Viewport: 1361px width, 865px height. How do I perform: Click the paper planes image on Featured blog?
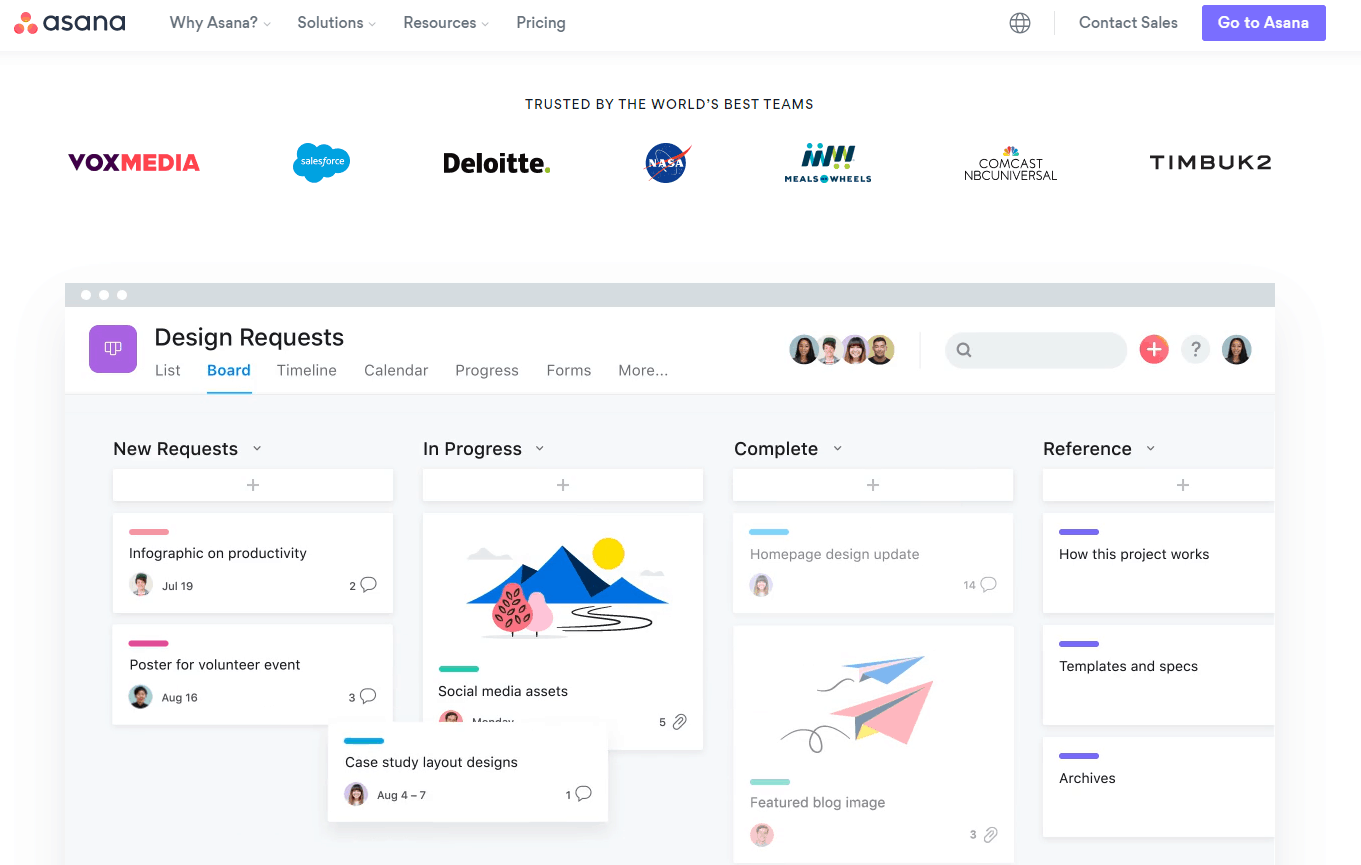(858, 706)
